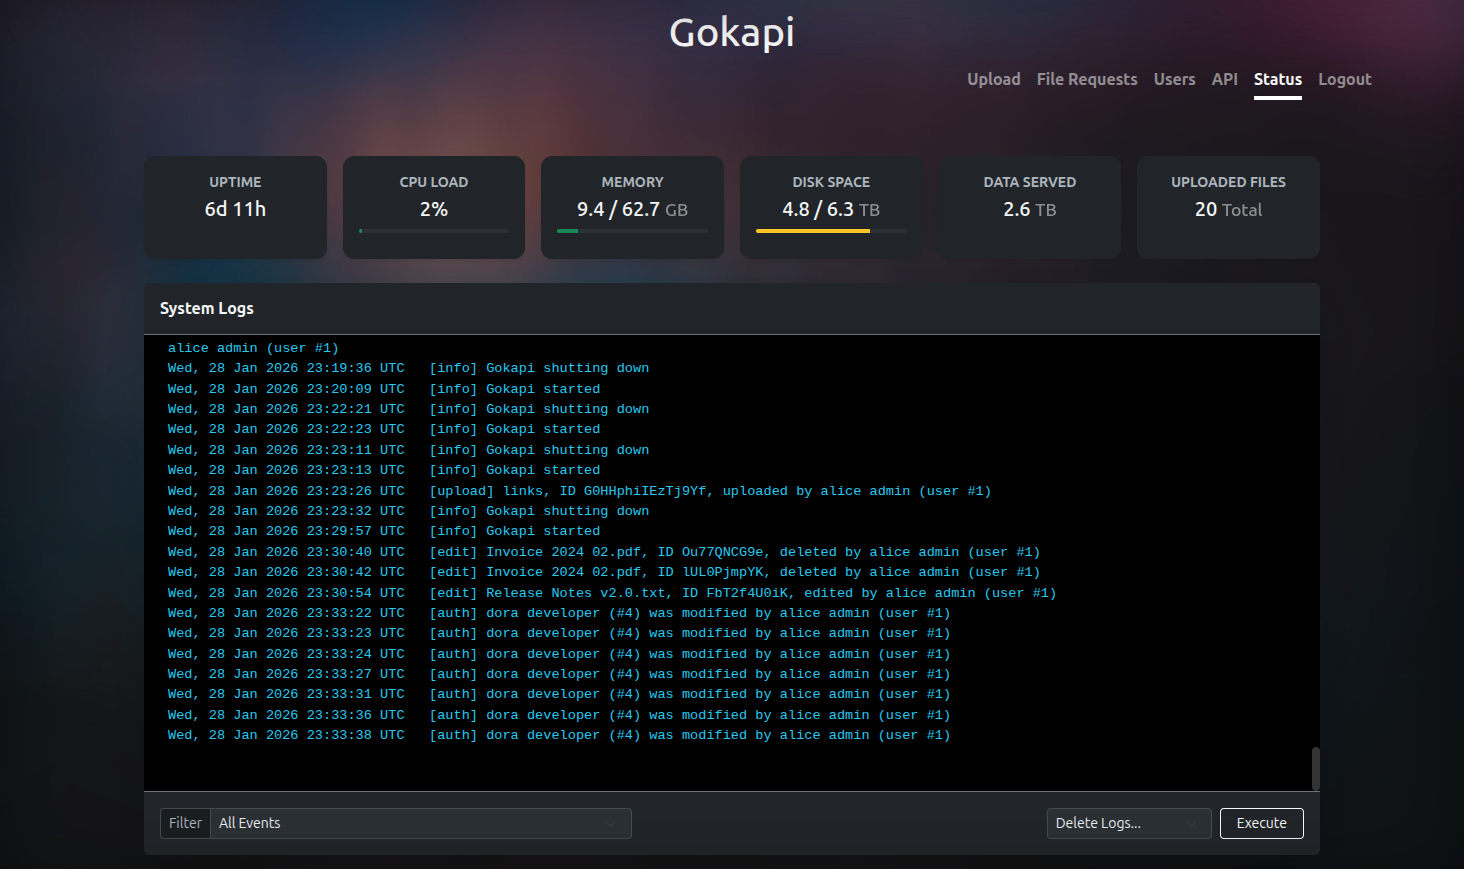1464x869 pixels.
Task: Click the 2% CPU load value
Action: [x=434, y=209]
